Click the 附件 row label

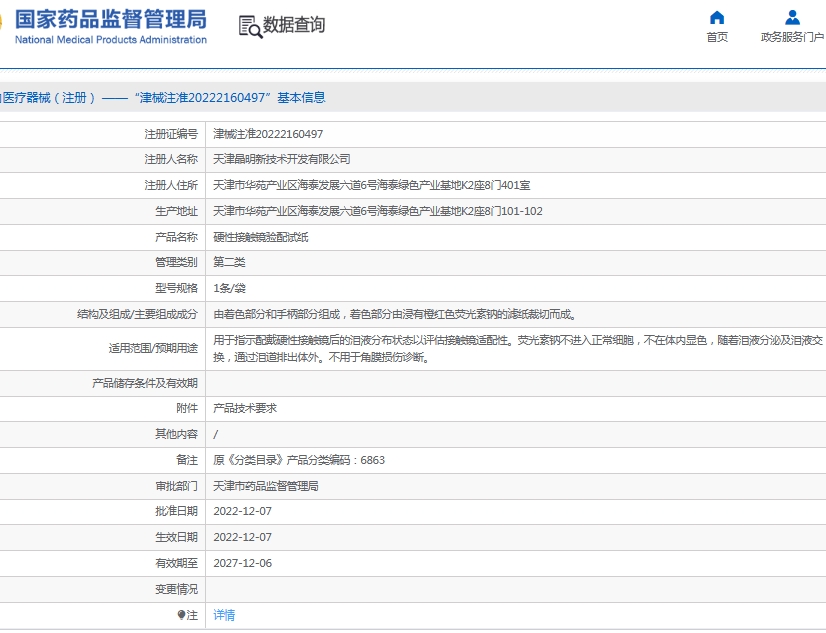pos(187,408)
